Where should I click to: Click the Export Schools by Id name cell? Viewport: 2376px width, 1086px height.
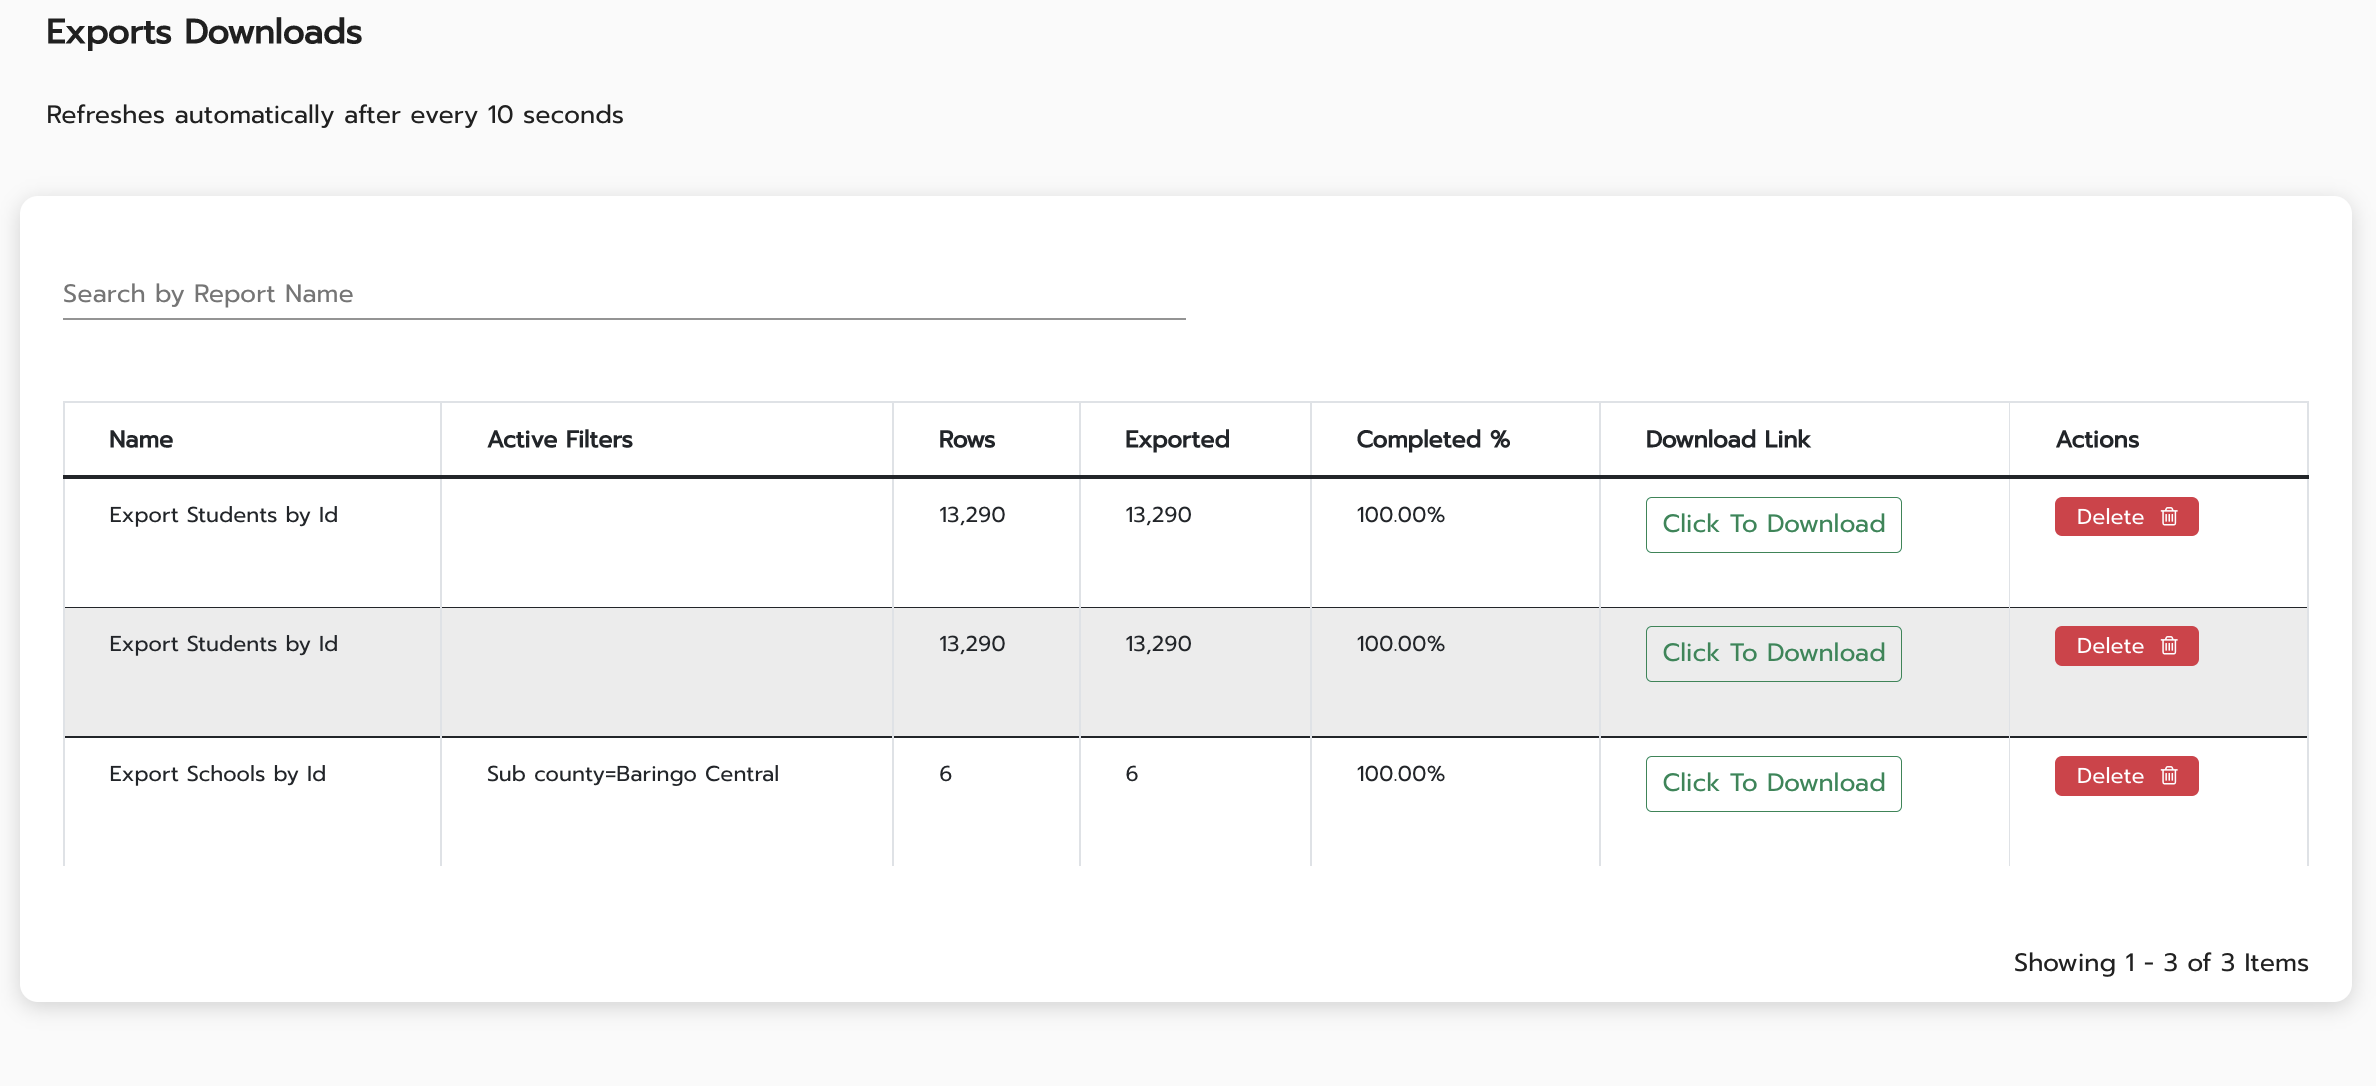click(217, 774)
